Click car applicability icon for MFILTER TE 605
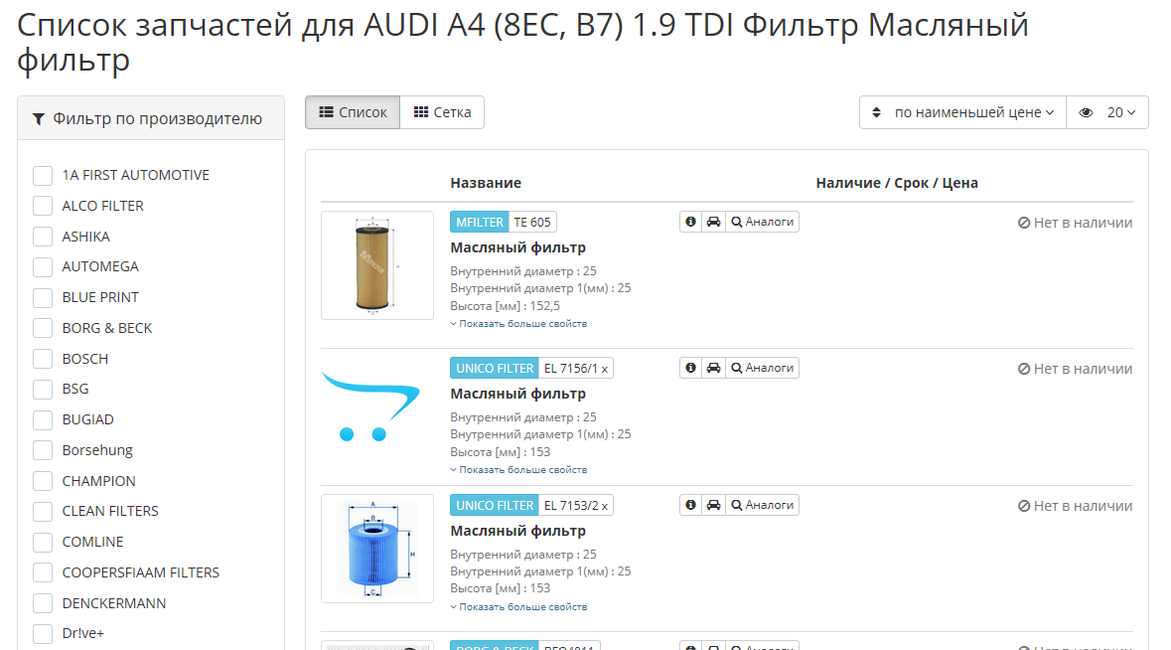The width and height of the screenshot is (1171, 650). click(x=713, y=222)
